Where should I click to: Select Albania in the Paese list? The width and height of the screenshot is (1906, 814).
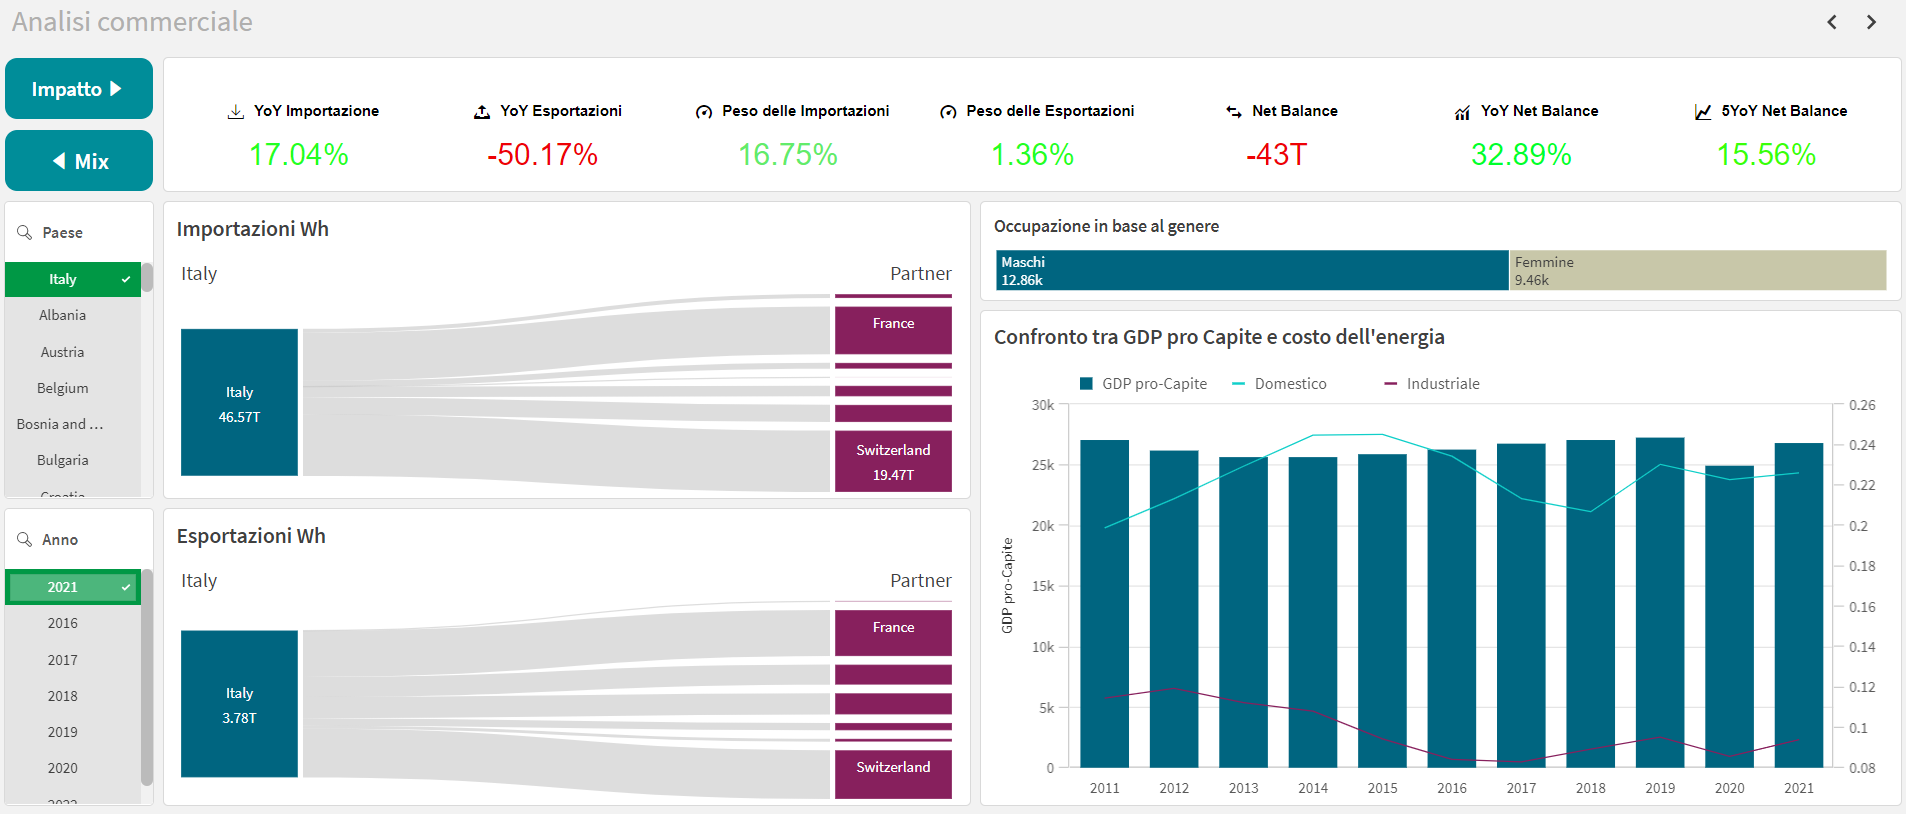[62, 315]
